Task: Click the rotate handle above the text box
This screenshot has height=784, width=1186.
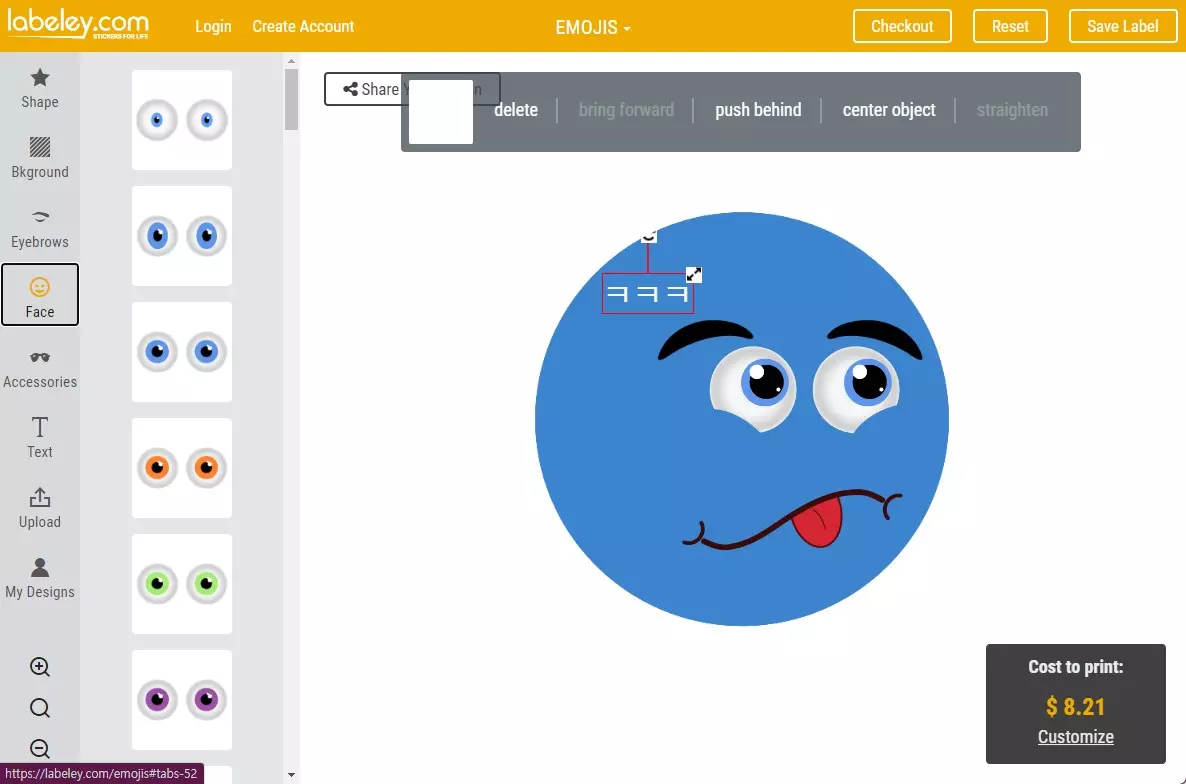Action: pyautogui.click(x=648, y=236)
